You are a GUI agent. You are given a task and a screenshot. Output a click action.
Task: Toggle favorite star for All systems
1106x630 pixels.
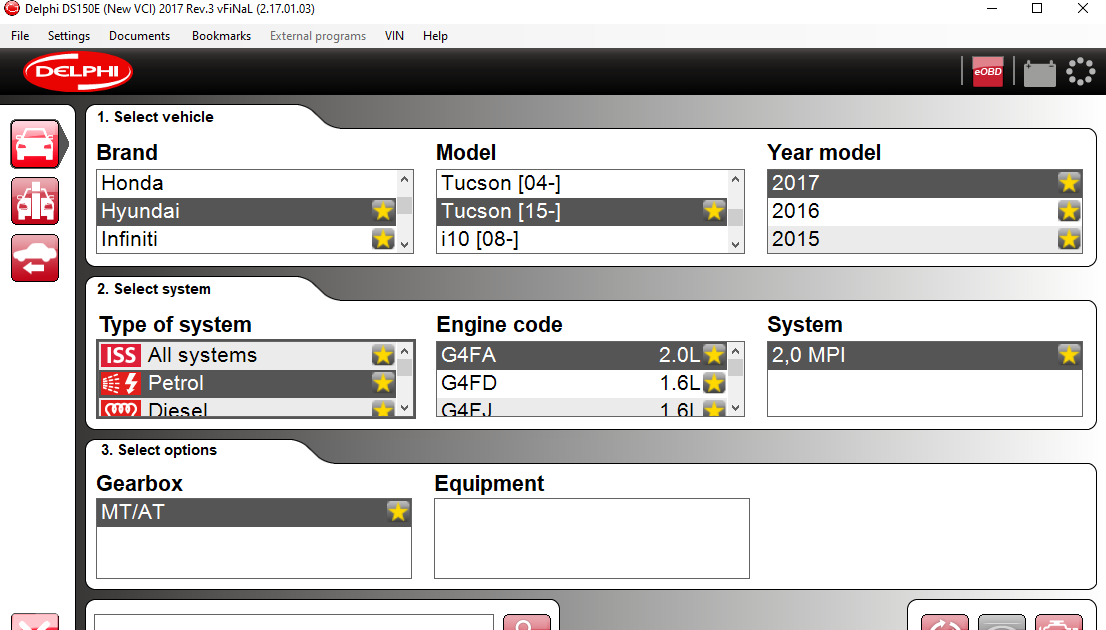click(383, 355)
